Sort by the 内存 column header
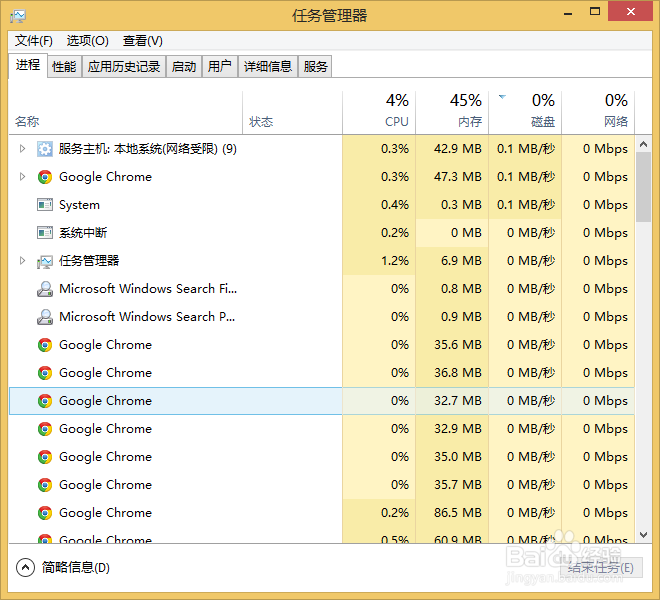 click(452, 113)
